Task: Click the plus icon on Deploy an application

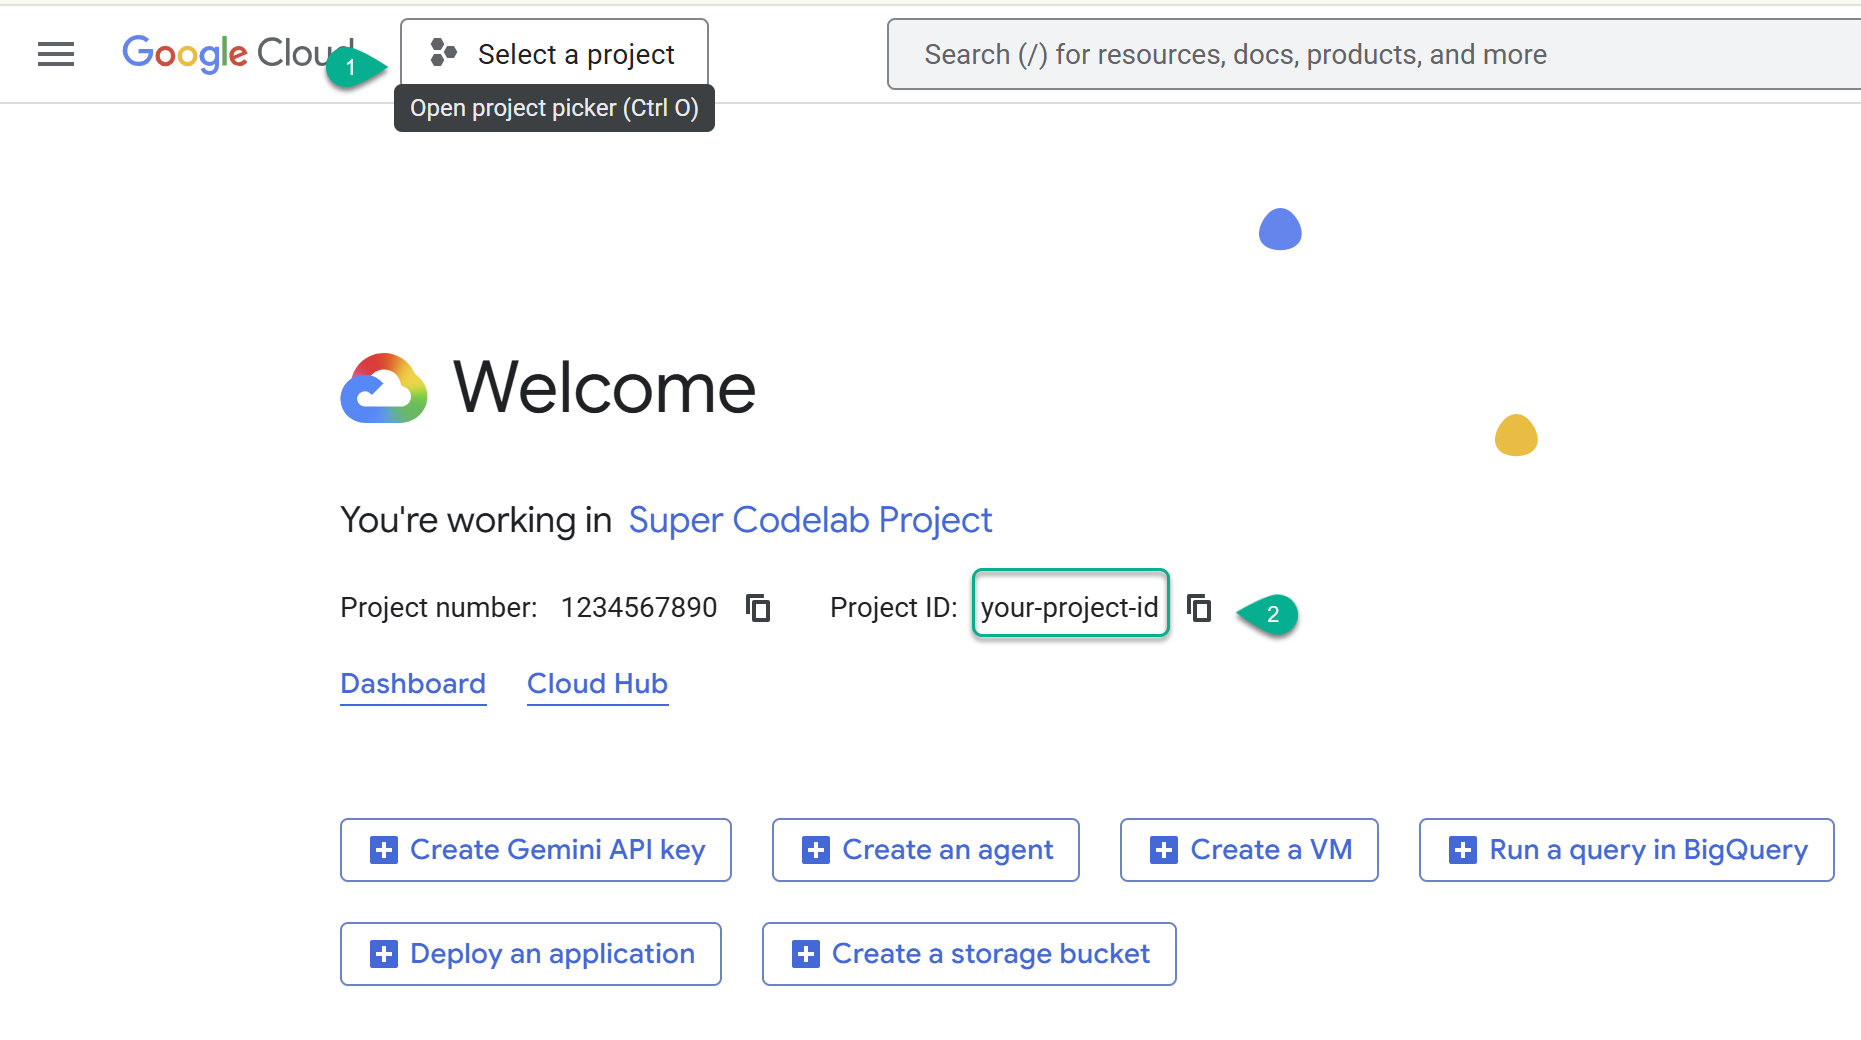Action: coord(384,954)
